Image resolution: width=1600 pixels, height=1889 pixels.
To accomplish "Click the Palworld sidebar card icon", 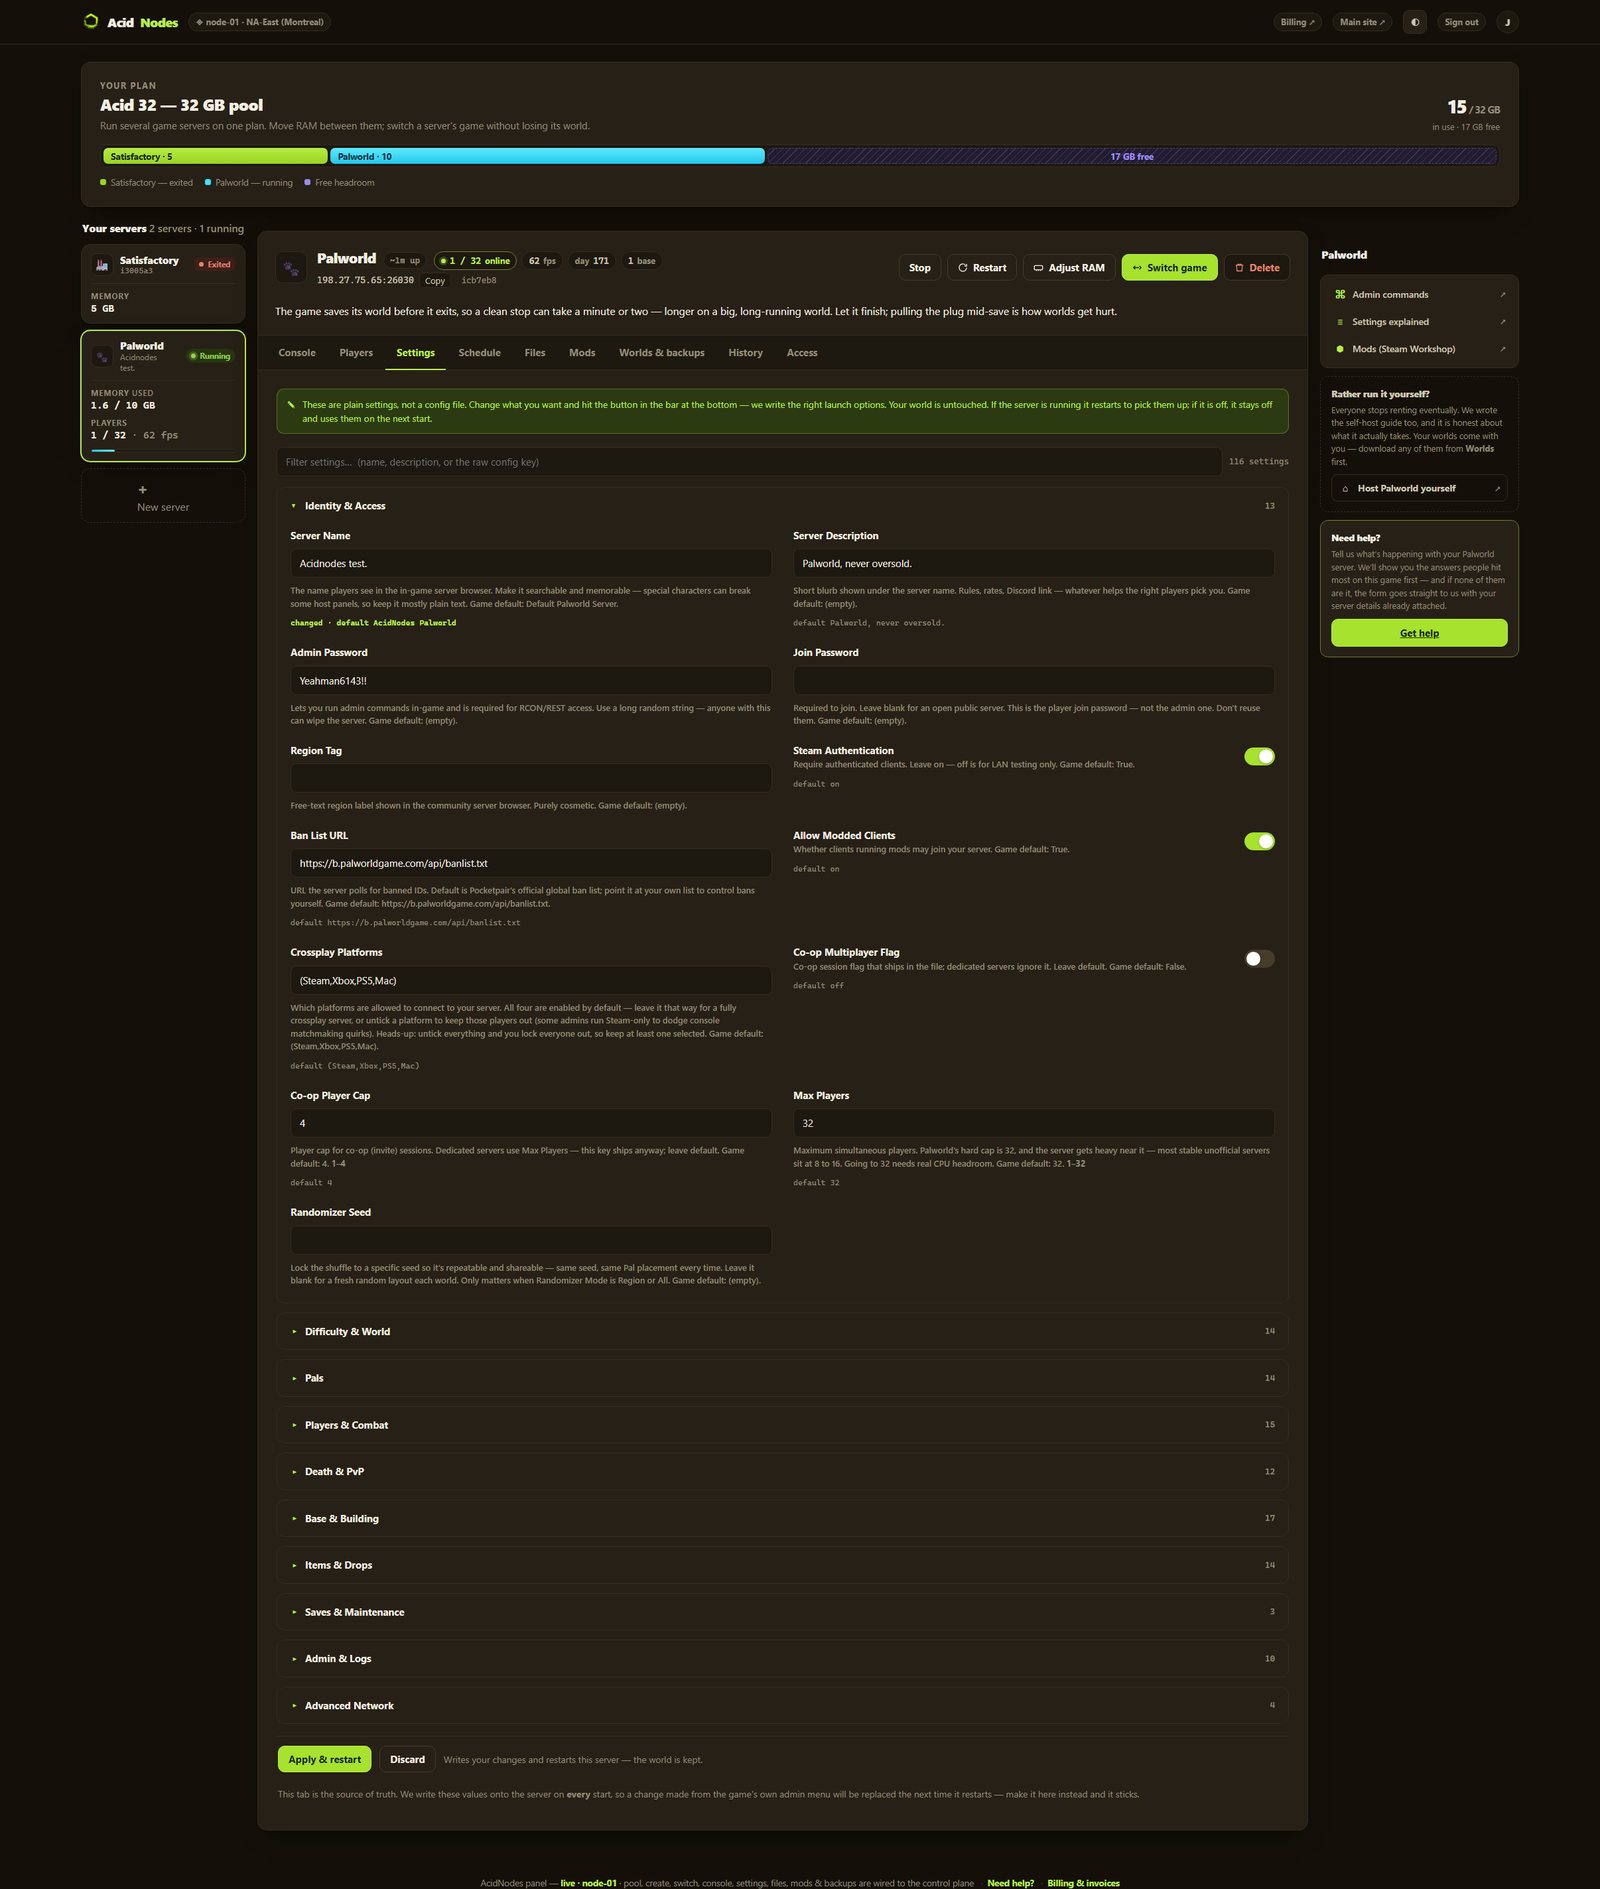I will (102, 356).
